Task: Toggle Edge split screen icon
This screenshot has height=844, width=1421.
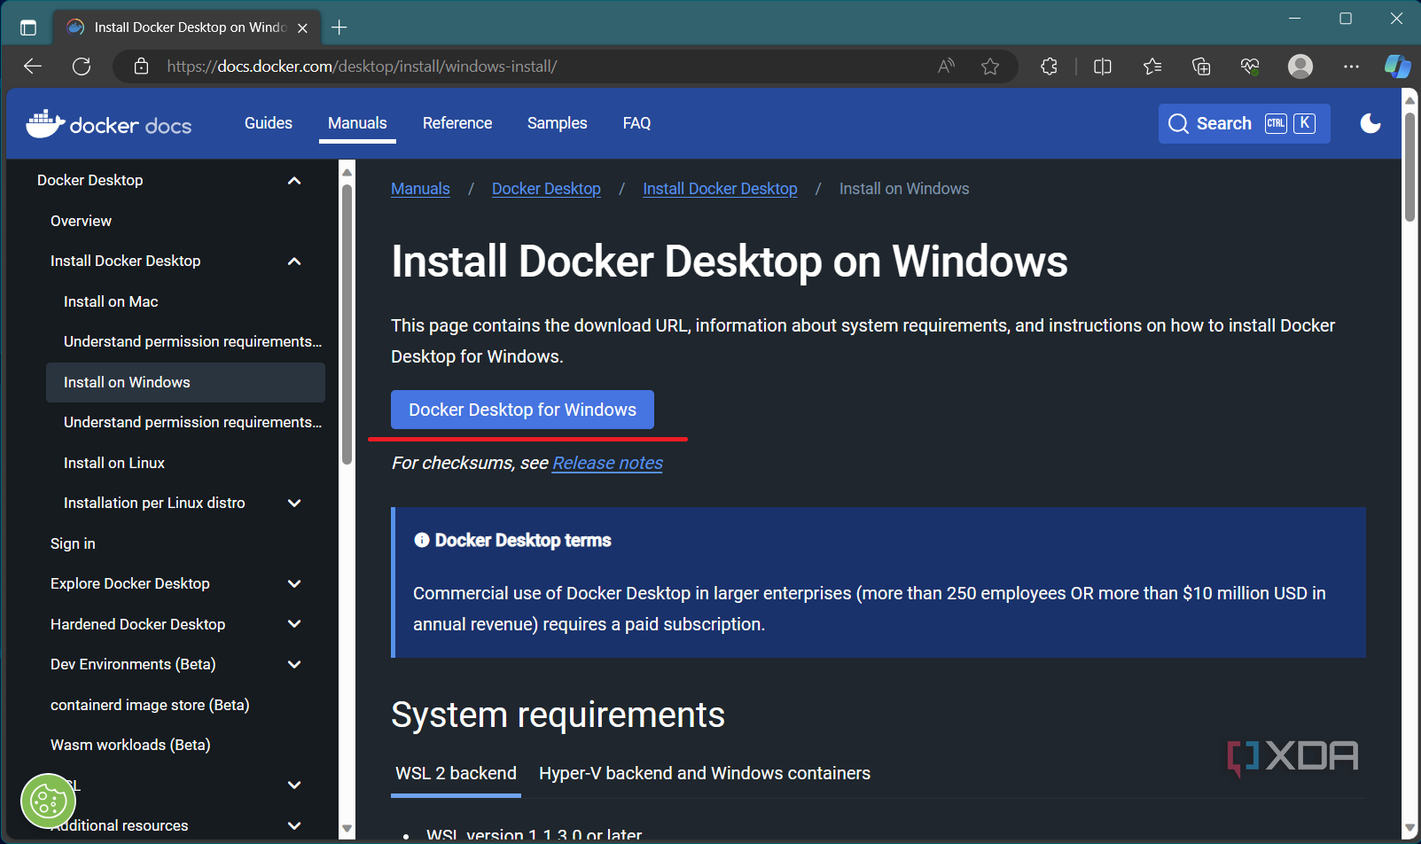Action: click(1103, 66)
